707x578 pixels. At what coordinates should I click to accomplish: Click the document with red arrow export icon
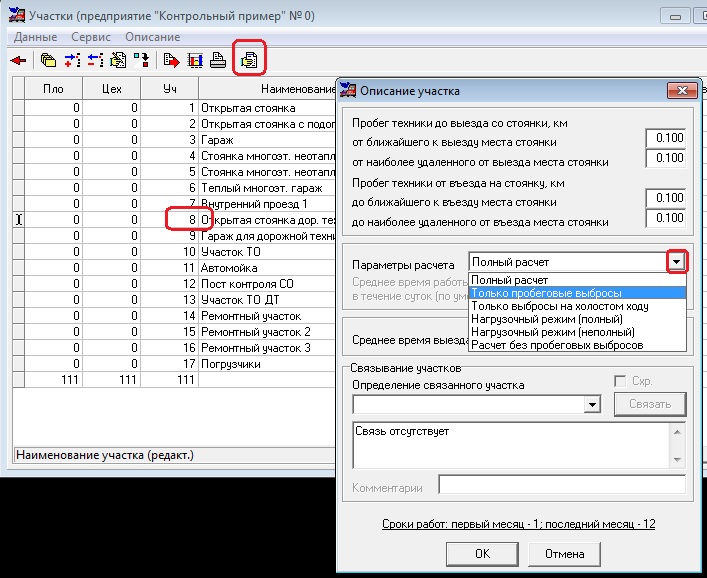click(171, 60)
